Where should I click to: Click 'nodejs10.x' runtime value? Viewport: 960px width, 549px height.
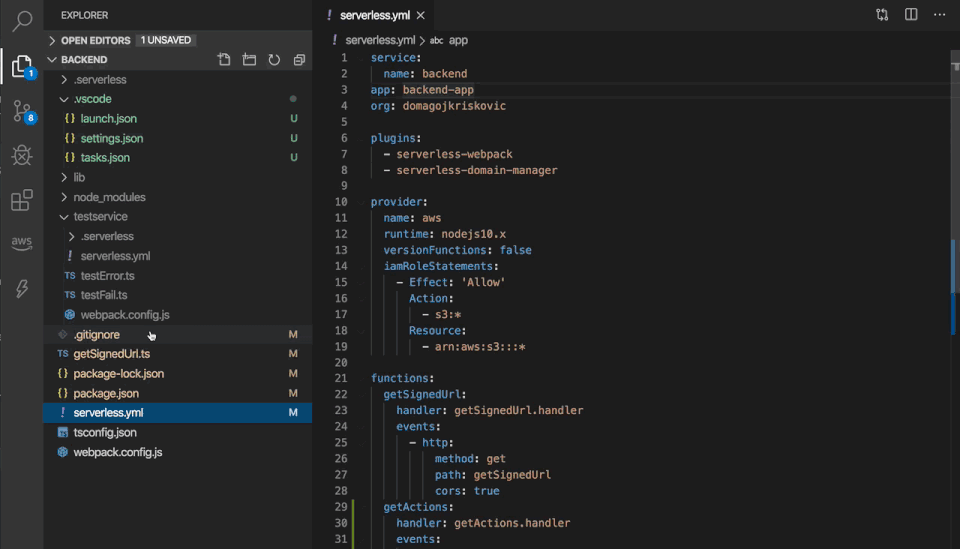pos(474,234)
